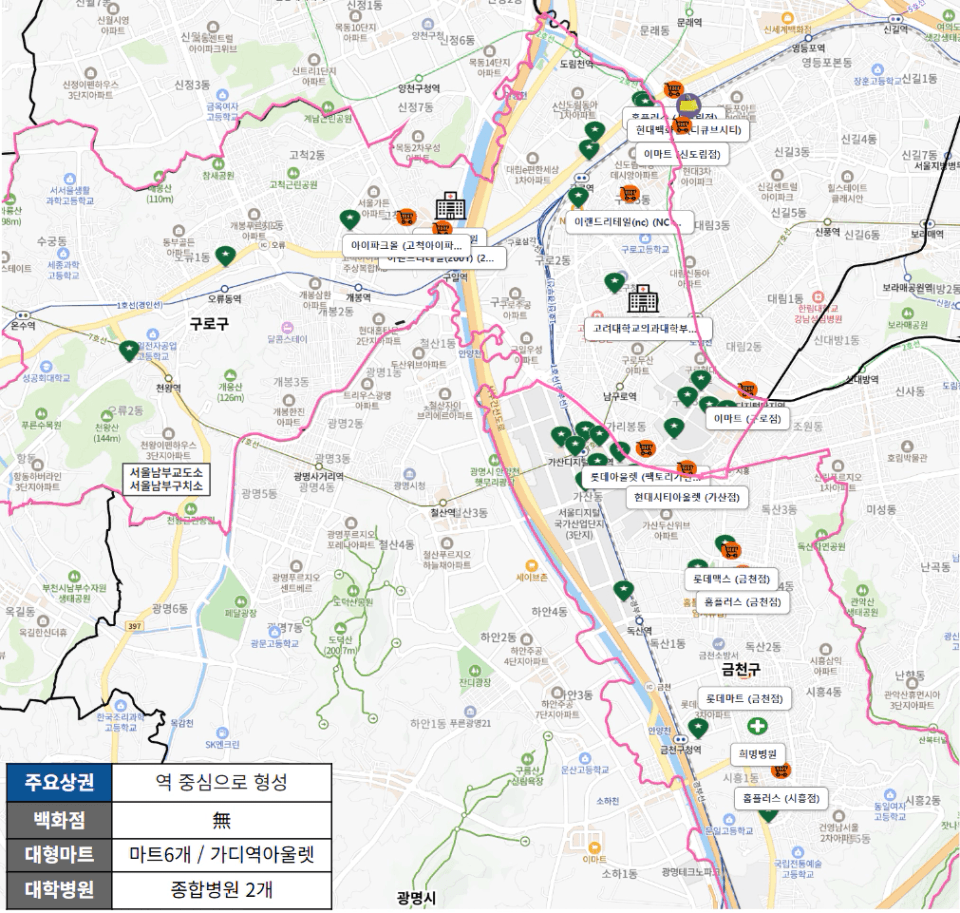Image resolution: width=960 pixels, height=913 pixels.
Task: Open the 롯데마트 (금천점) label
Action: 744,698
